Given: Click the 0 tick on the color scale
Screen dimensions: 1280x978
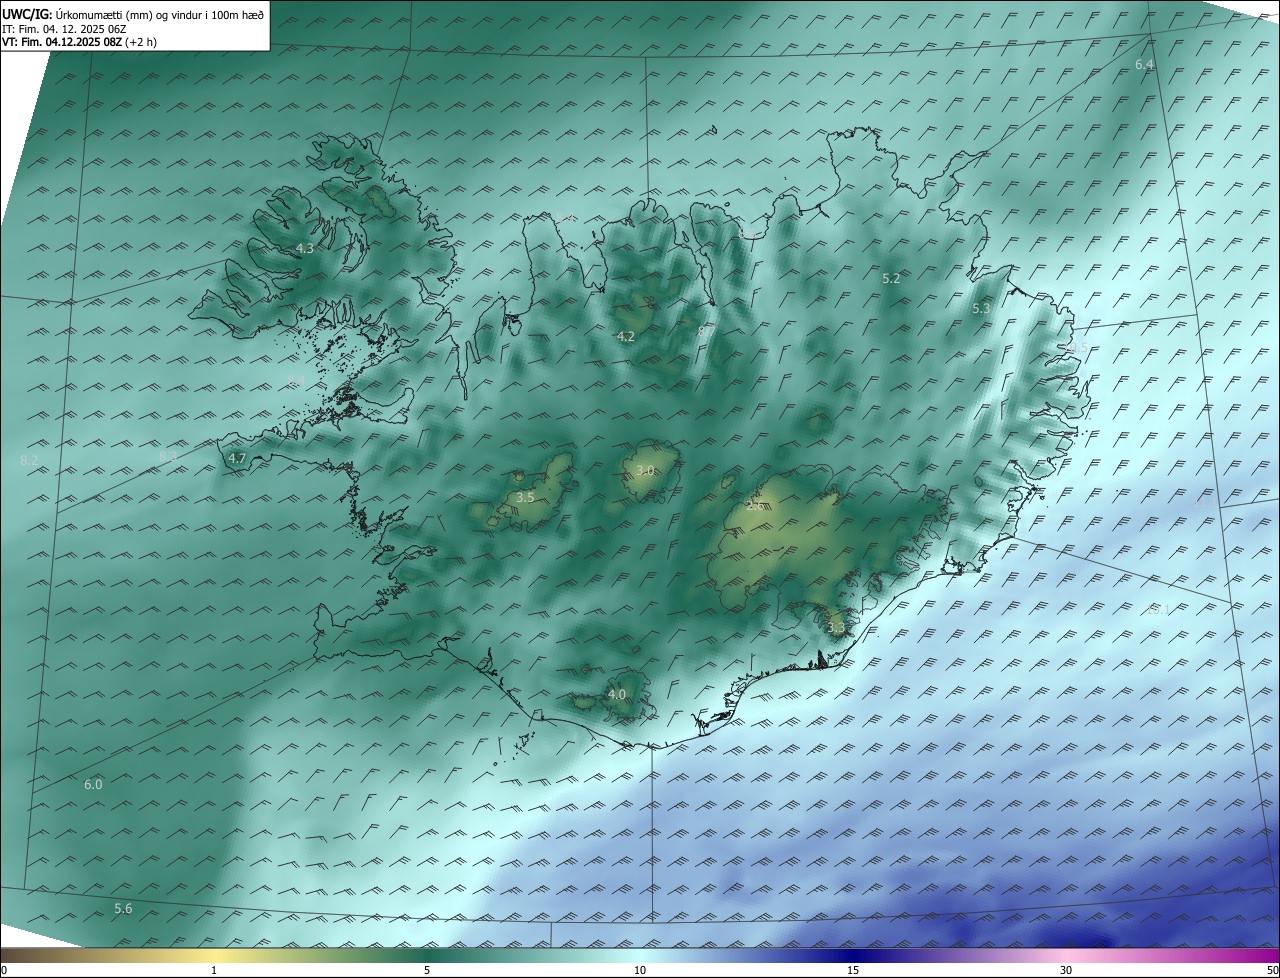Looking at the screenshot, I should click(x=4, y=970).
